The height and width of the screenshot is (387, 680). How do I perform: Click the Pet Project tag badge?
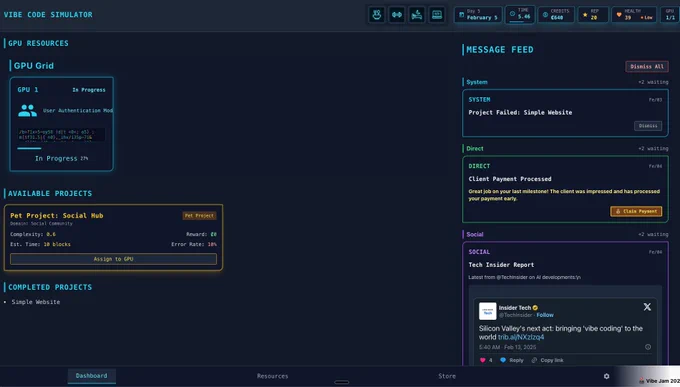point(199,216)
